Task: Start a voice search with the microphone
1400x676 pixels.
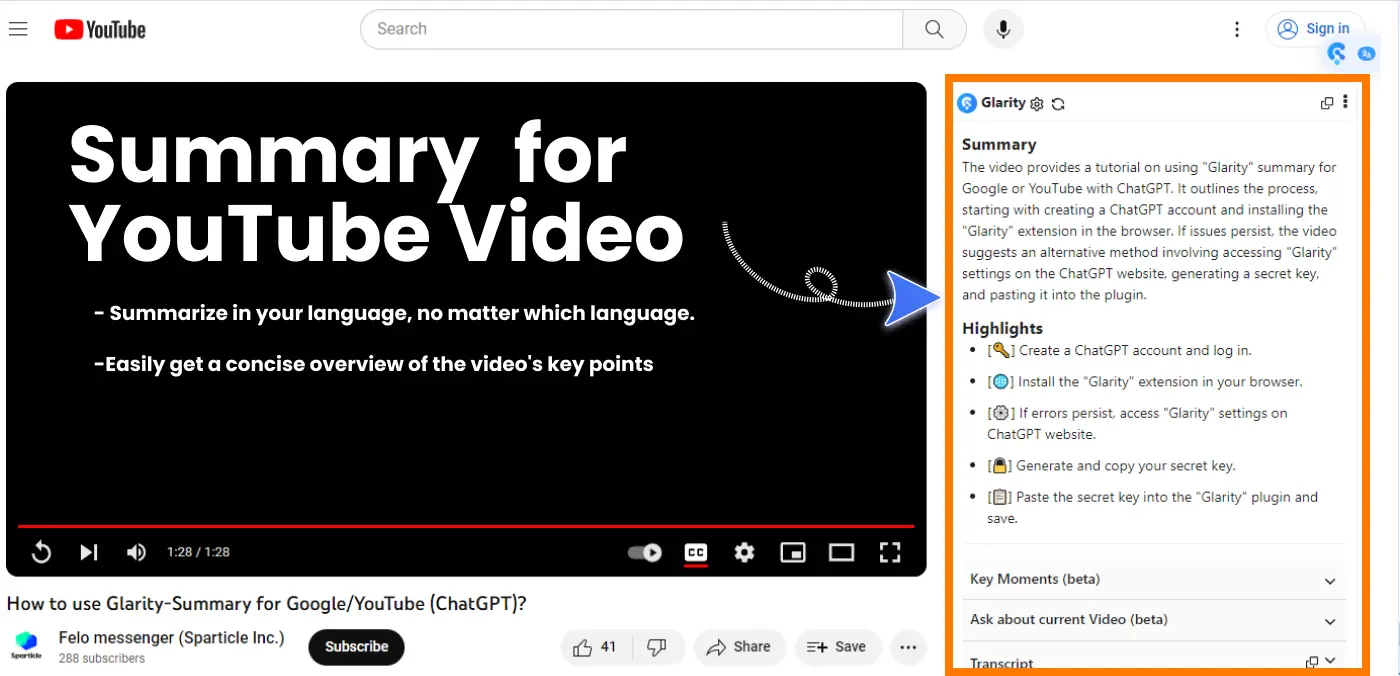Action: (x=1003, y=29)
